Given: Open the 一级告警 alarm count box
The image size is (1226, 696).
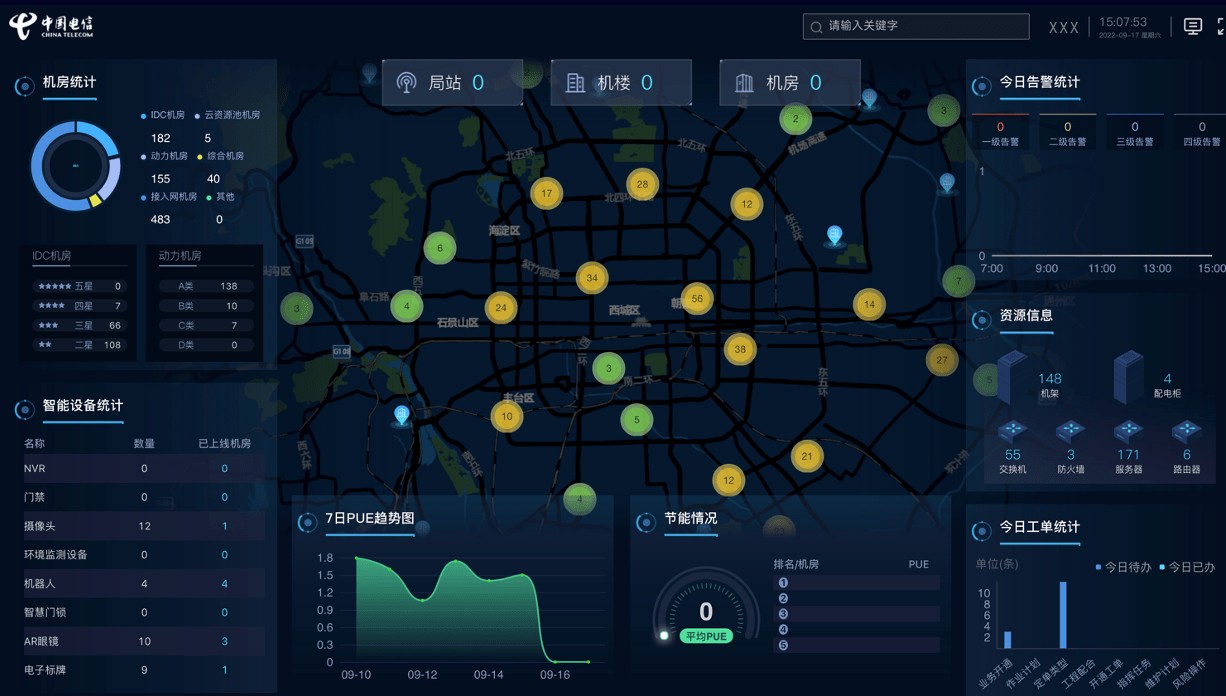Looking at the screenshot, I should coord(1000,133).
